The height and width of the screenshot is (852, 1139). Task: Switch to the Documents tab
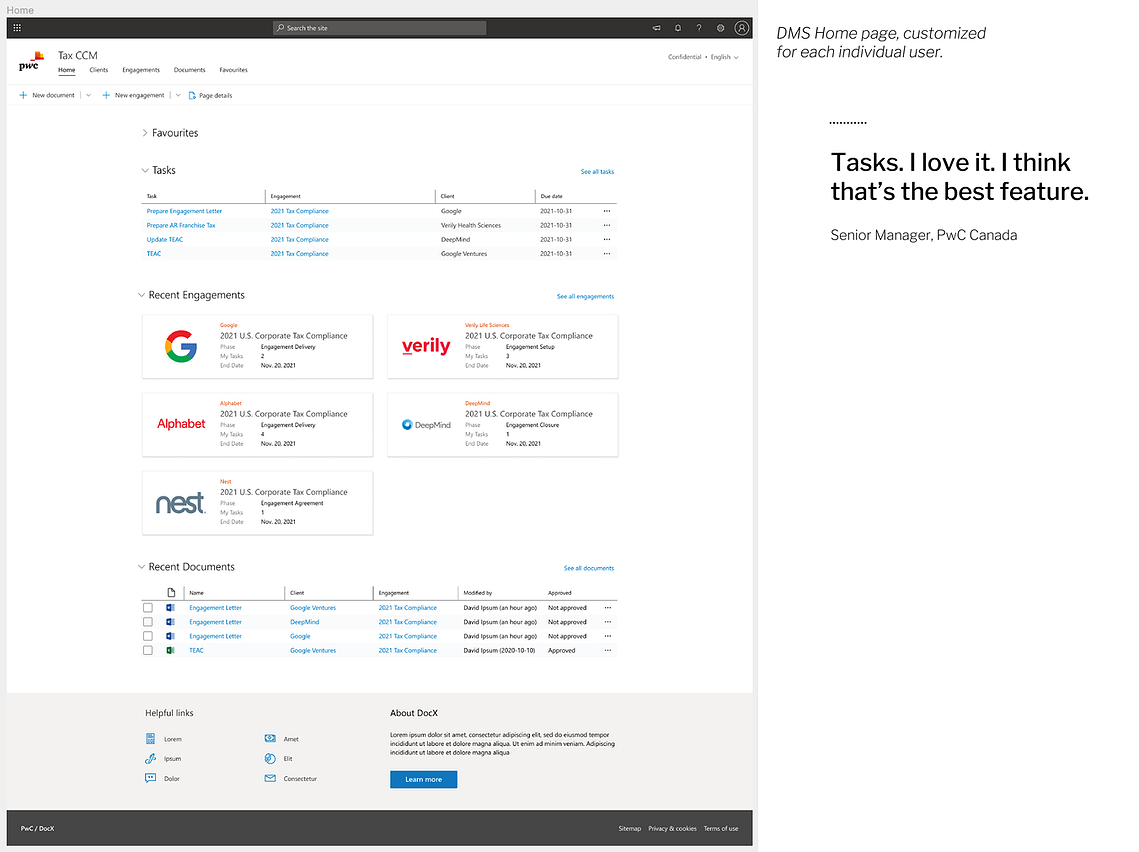pyautogui.click(x=190, y=70)
